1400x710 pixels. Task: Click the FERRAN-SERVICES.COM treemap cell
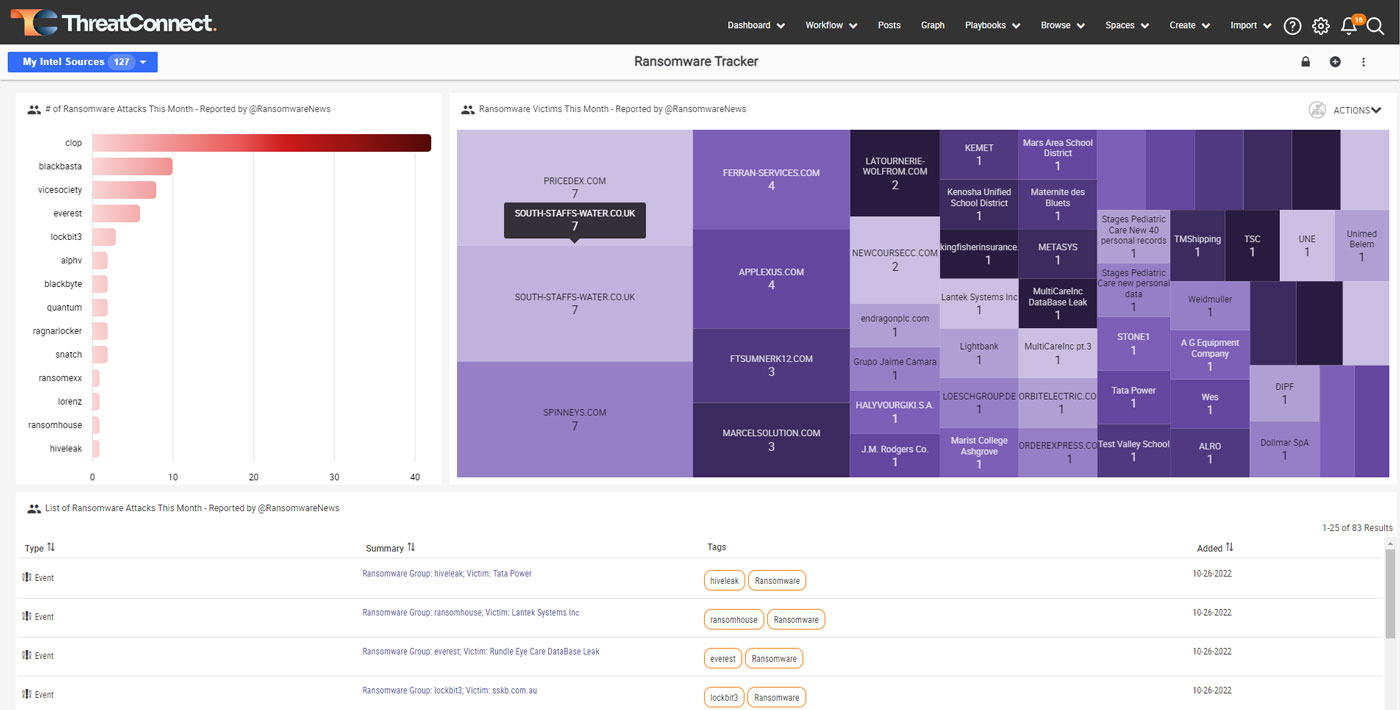tap(771, 179)
